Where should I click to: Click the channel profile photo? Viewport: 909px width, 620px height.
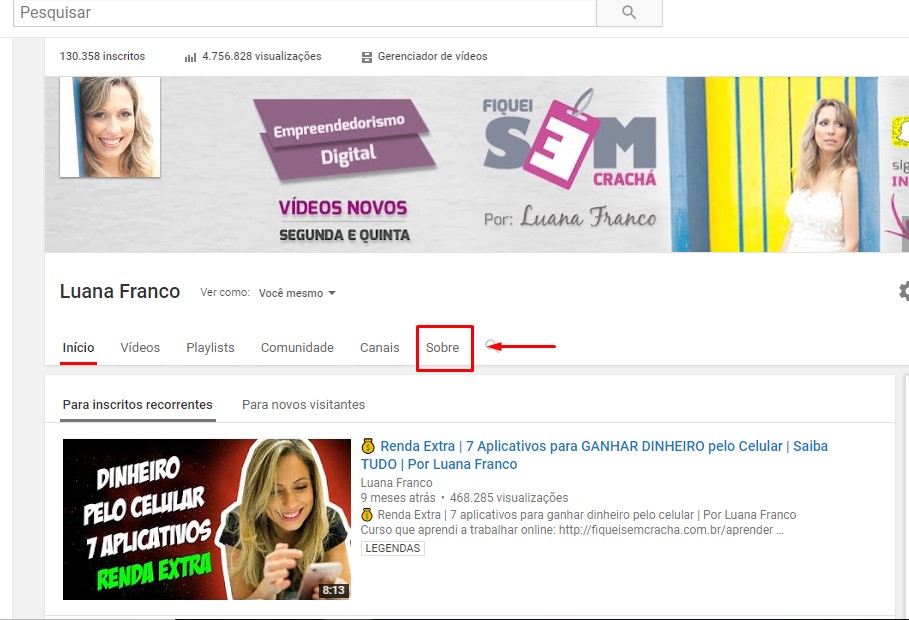click(x=110, y=127)
